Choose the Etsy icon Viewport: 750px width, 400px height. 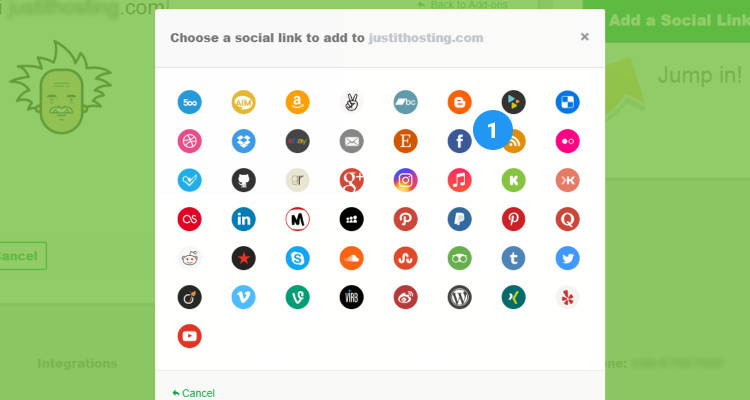point(405,141)
